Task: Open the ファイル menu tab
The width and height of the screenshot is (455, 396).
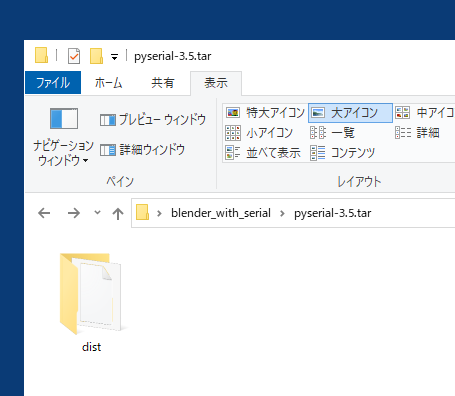Action: (x=53, y=82)
